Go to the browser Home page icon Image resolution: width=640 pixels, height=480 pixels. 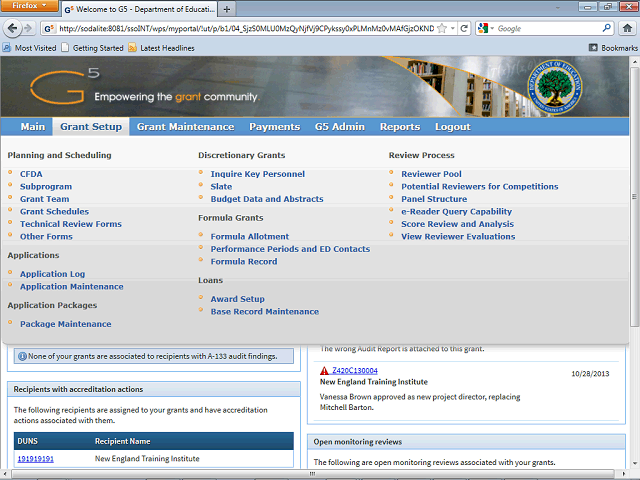click(x=627, y=28)
